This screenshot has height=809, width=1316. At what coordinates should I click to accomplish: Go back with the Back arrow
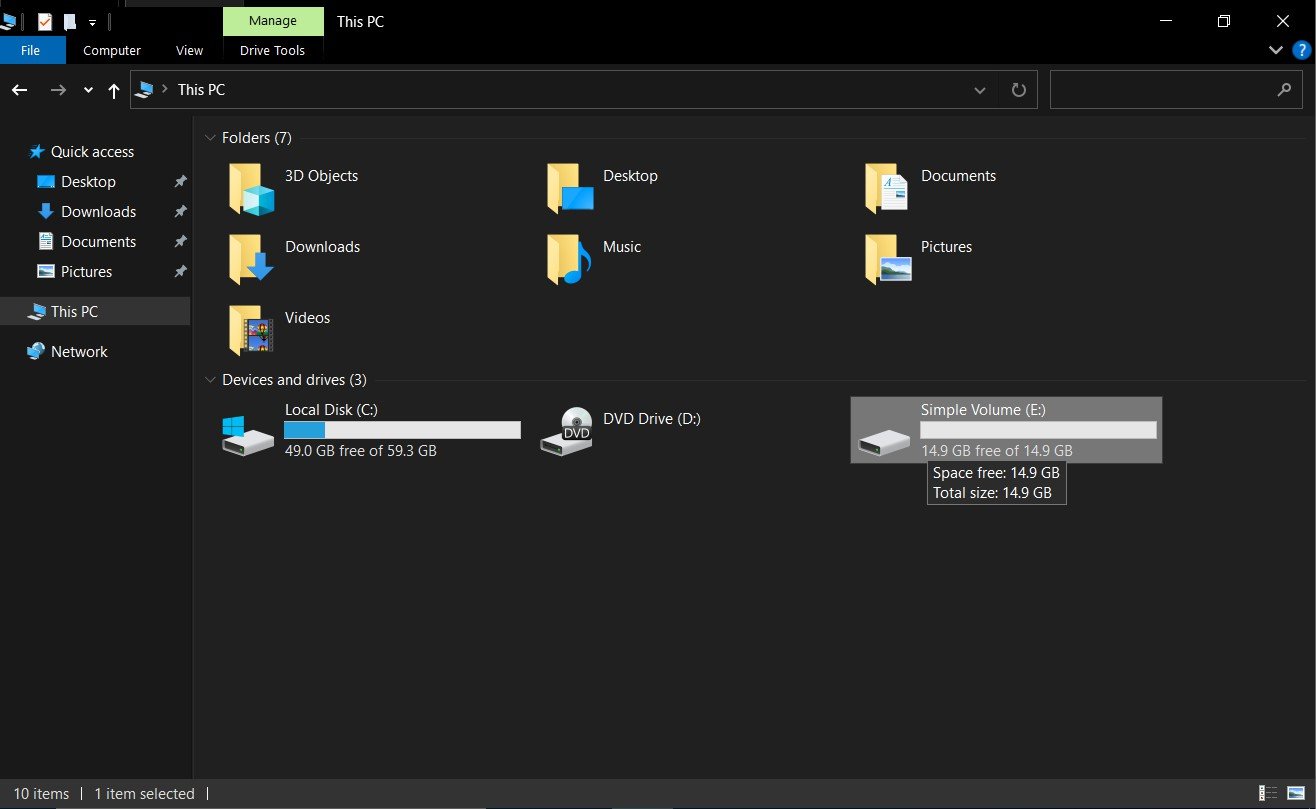20,90
